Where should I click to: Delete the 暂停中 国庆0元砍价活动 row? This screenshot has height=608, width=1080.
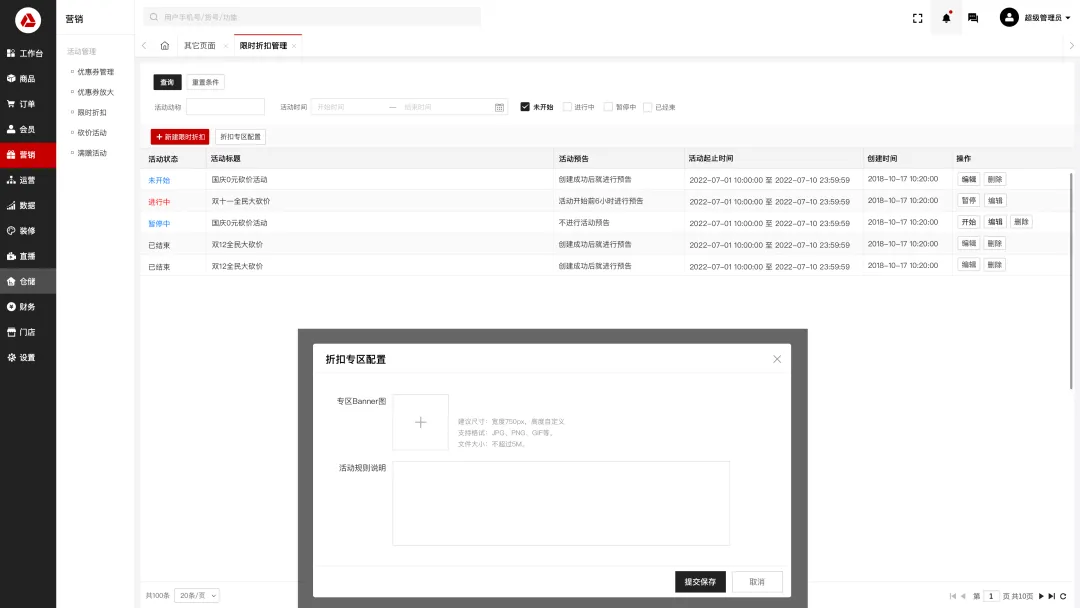pos(1021,222)
